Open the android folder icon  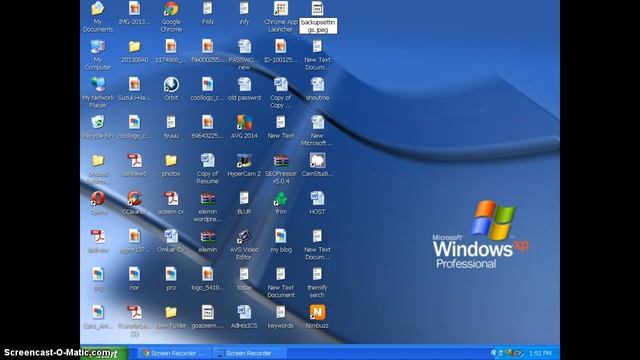pos(98,160)
